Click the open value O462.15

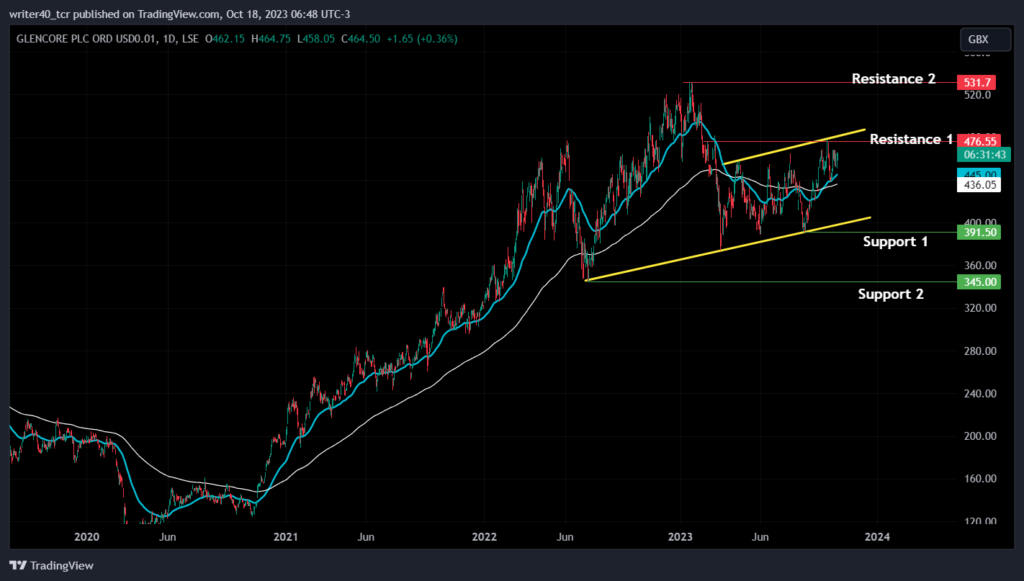click(225, 39)
